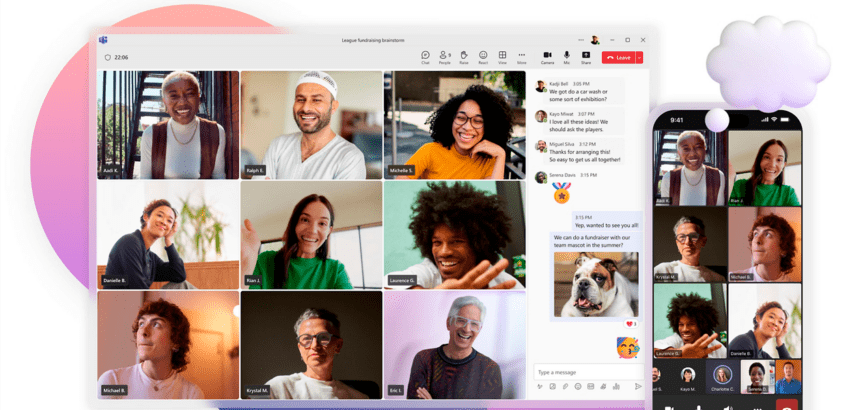Image resolution: width=860 pixels, height=410 pixels.
Task: Open the Chat panel from meeting toolbar
Action: tap(425, 56)
